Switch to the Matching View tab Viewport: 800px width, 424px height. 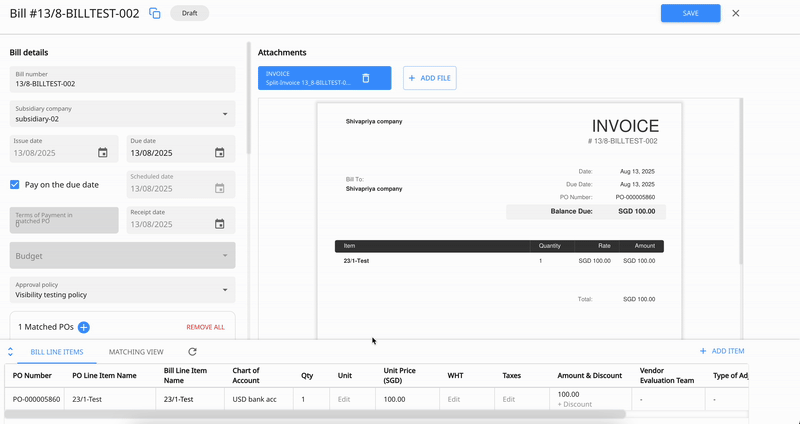pos(136,352)
